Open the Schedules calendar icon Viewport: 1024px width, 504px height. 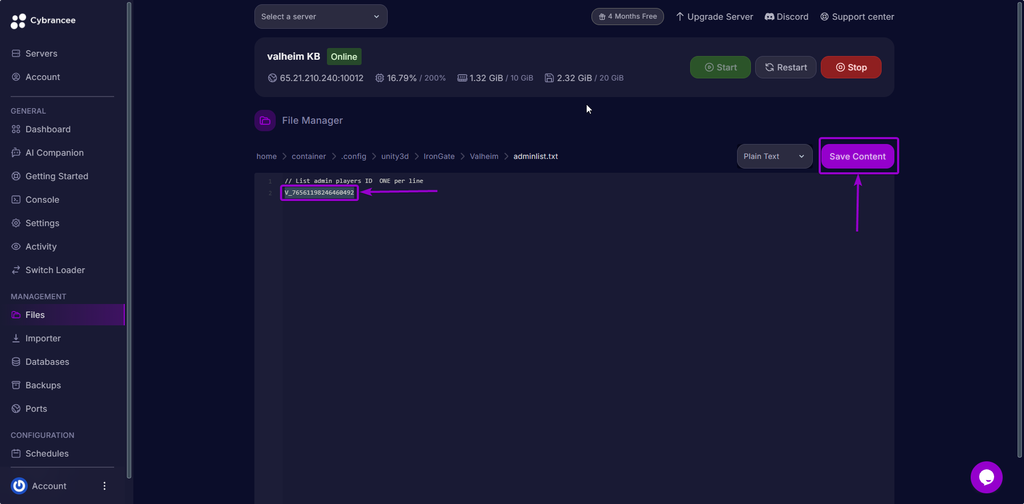(16, 453)
